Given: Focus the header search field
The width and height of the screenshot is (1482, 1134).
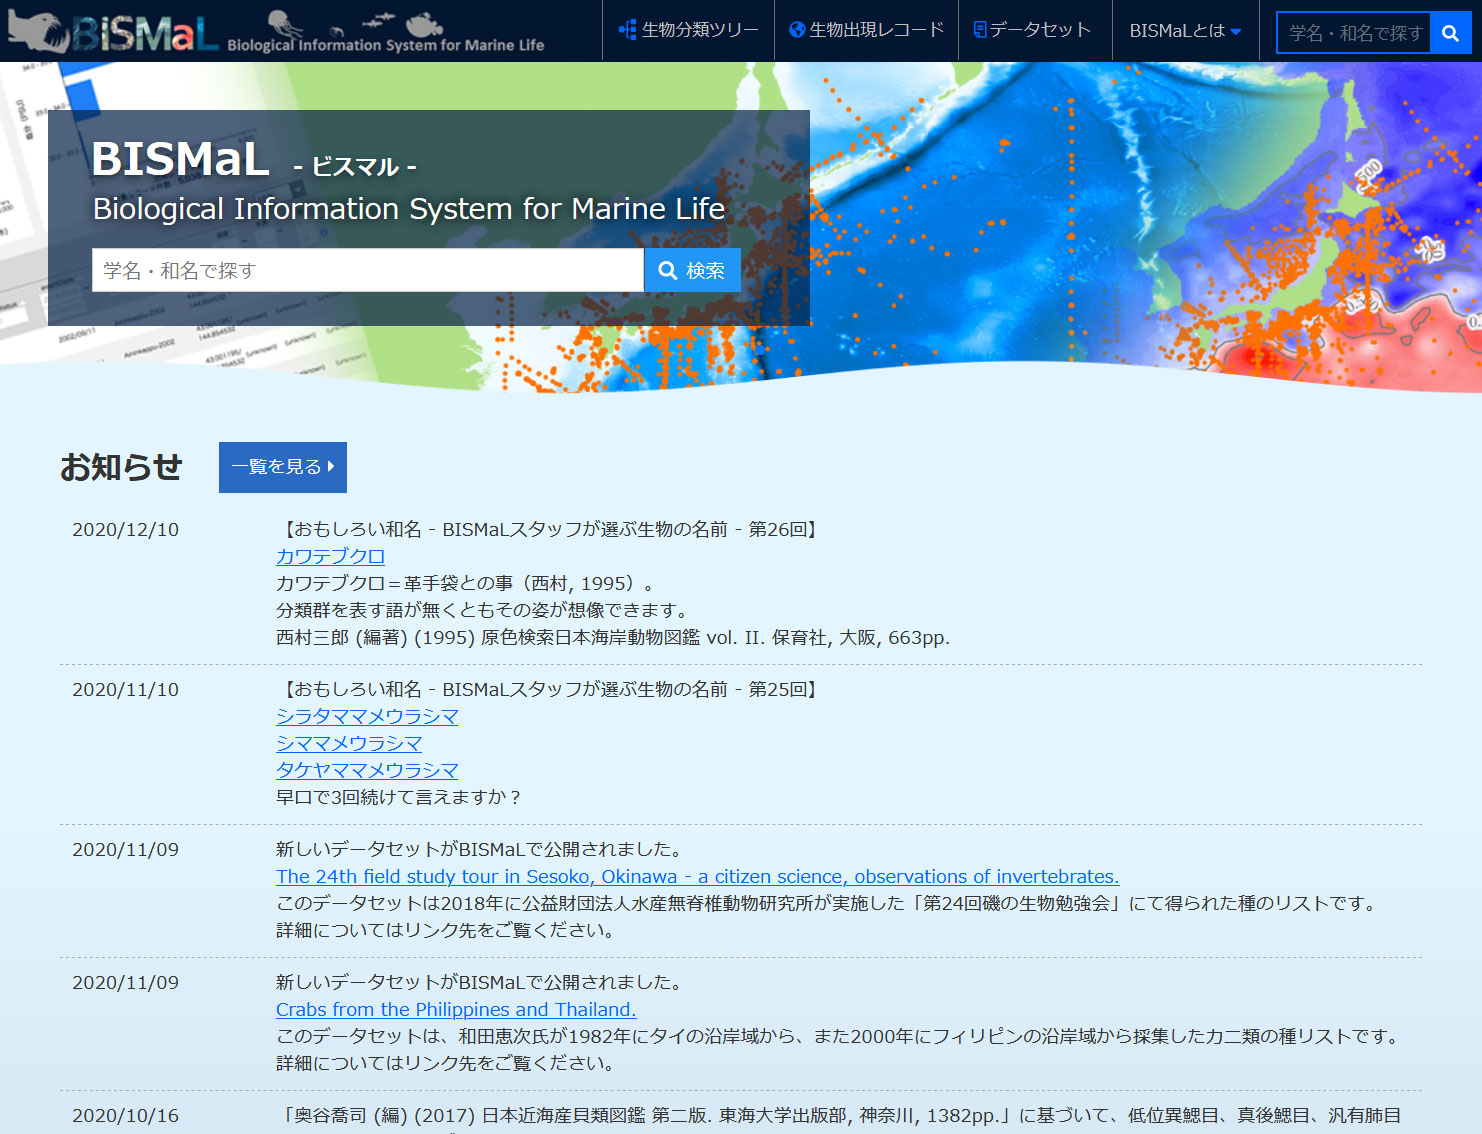Looking at the screenshot, I should coord(1354,33).
